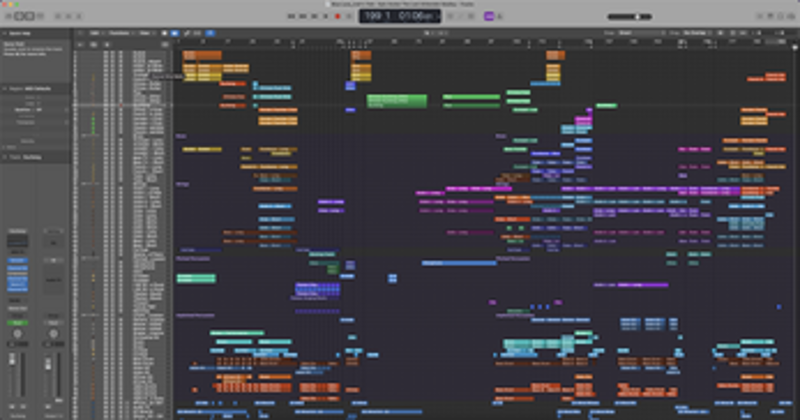Click the pan knob on left channel strip
This screenshot has height=420, width=800.
point(17,334)
